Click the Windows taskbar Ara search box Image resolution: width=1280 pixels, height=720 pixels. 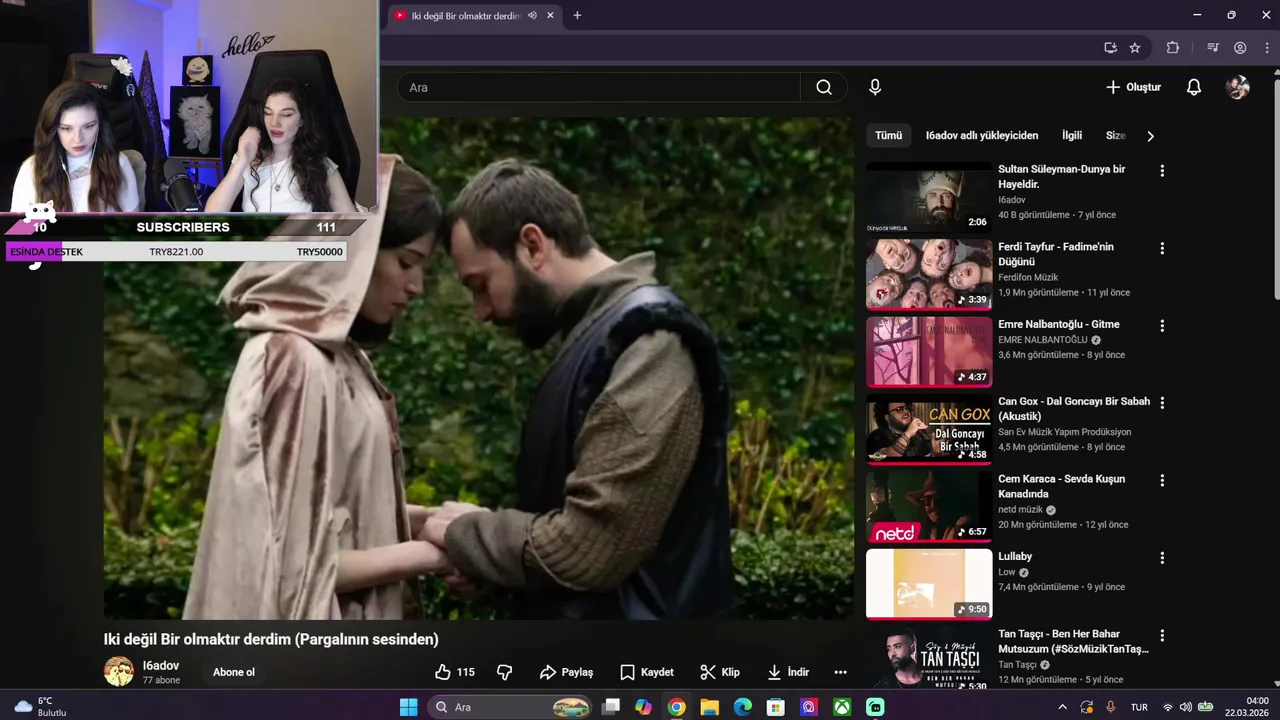[510, 707]
